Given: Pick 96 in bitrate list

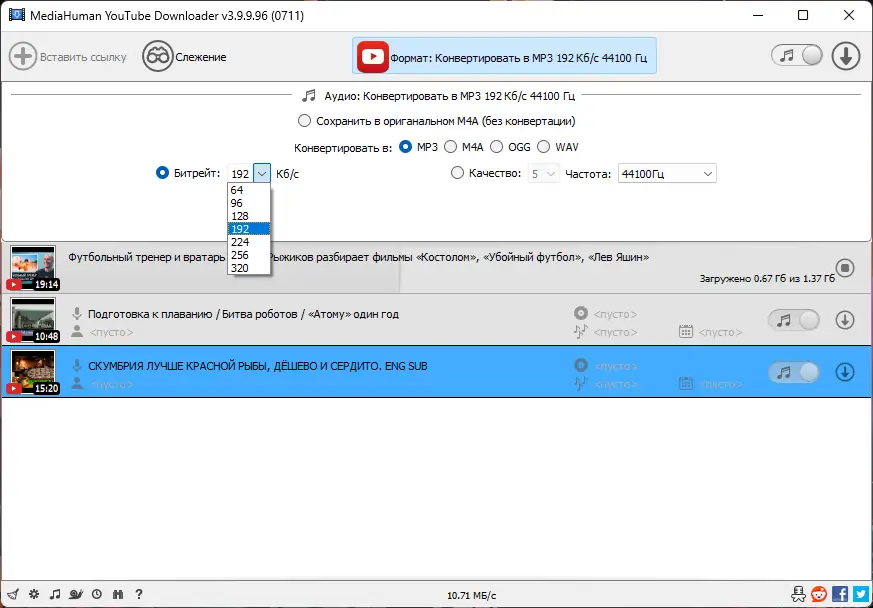Looking at the screenshot, I should point(249,203).
